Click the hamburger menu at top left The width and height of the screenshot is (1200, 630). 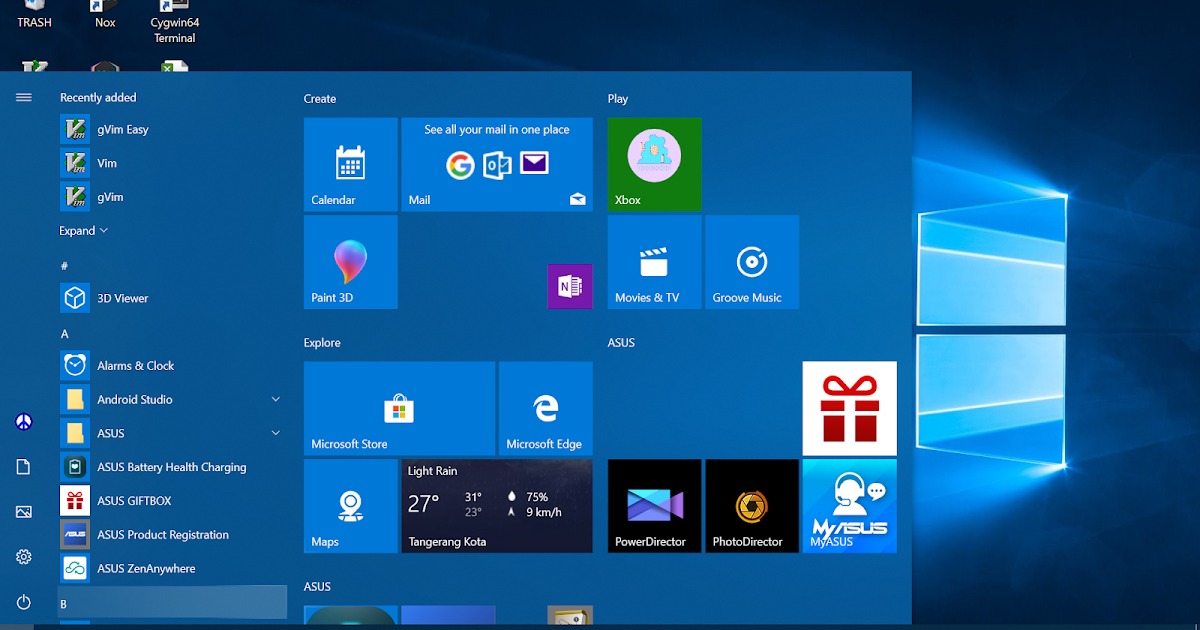point(23,97)
